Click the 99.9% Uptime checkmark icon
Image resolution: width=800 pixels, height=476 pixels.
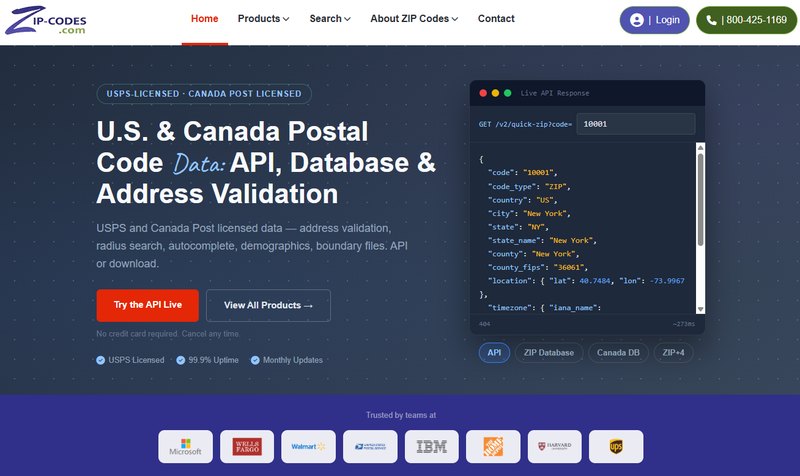coord(181,360)
